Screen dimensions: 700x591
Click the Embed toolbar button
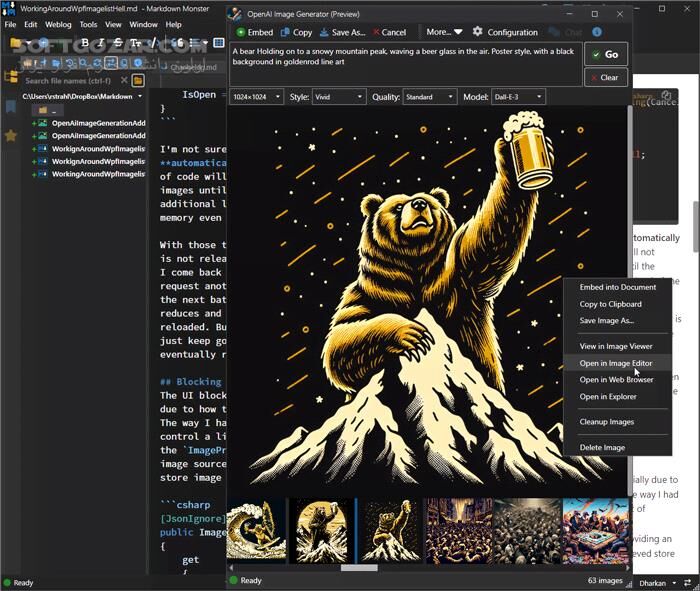(254, 32)
